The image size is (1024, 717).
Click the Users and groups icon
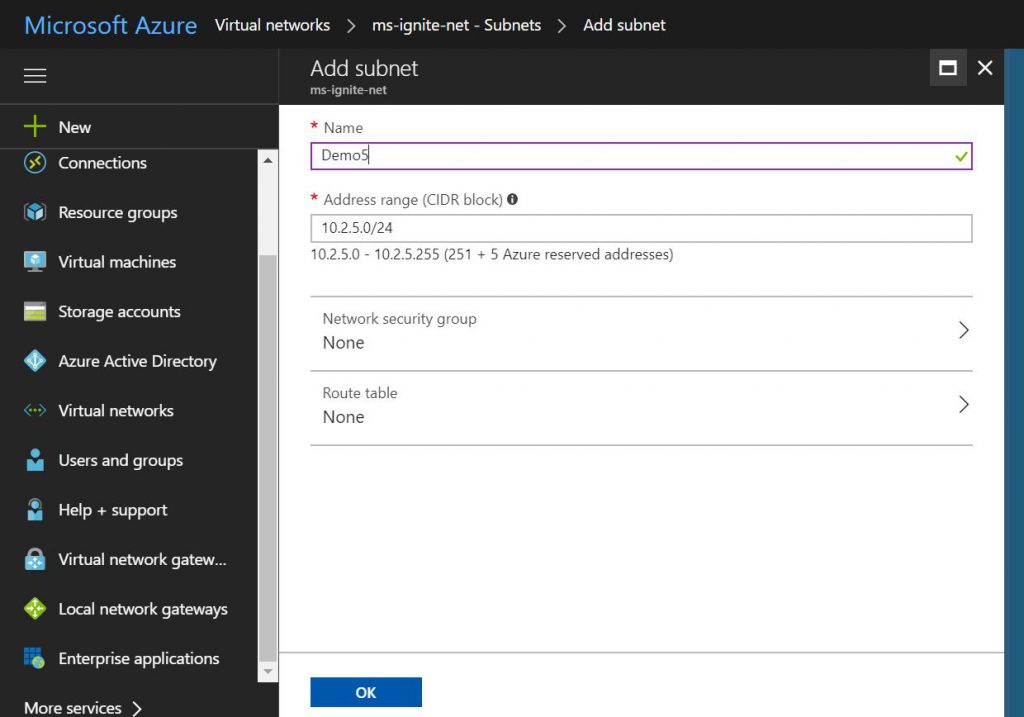(35, 460)
